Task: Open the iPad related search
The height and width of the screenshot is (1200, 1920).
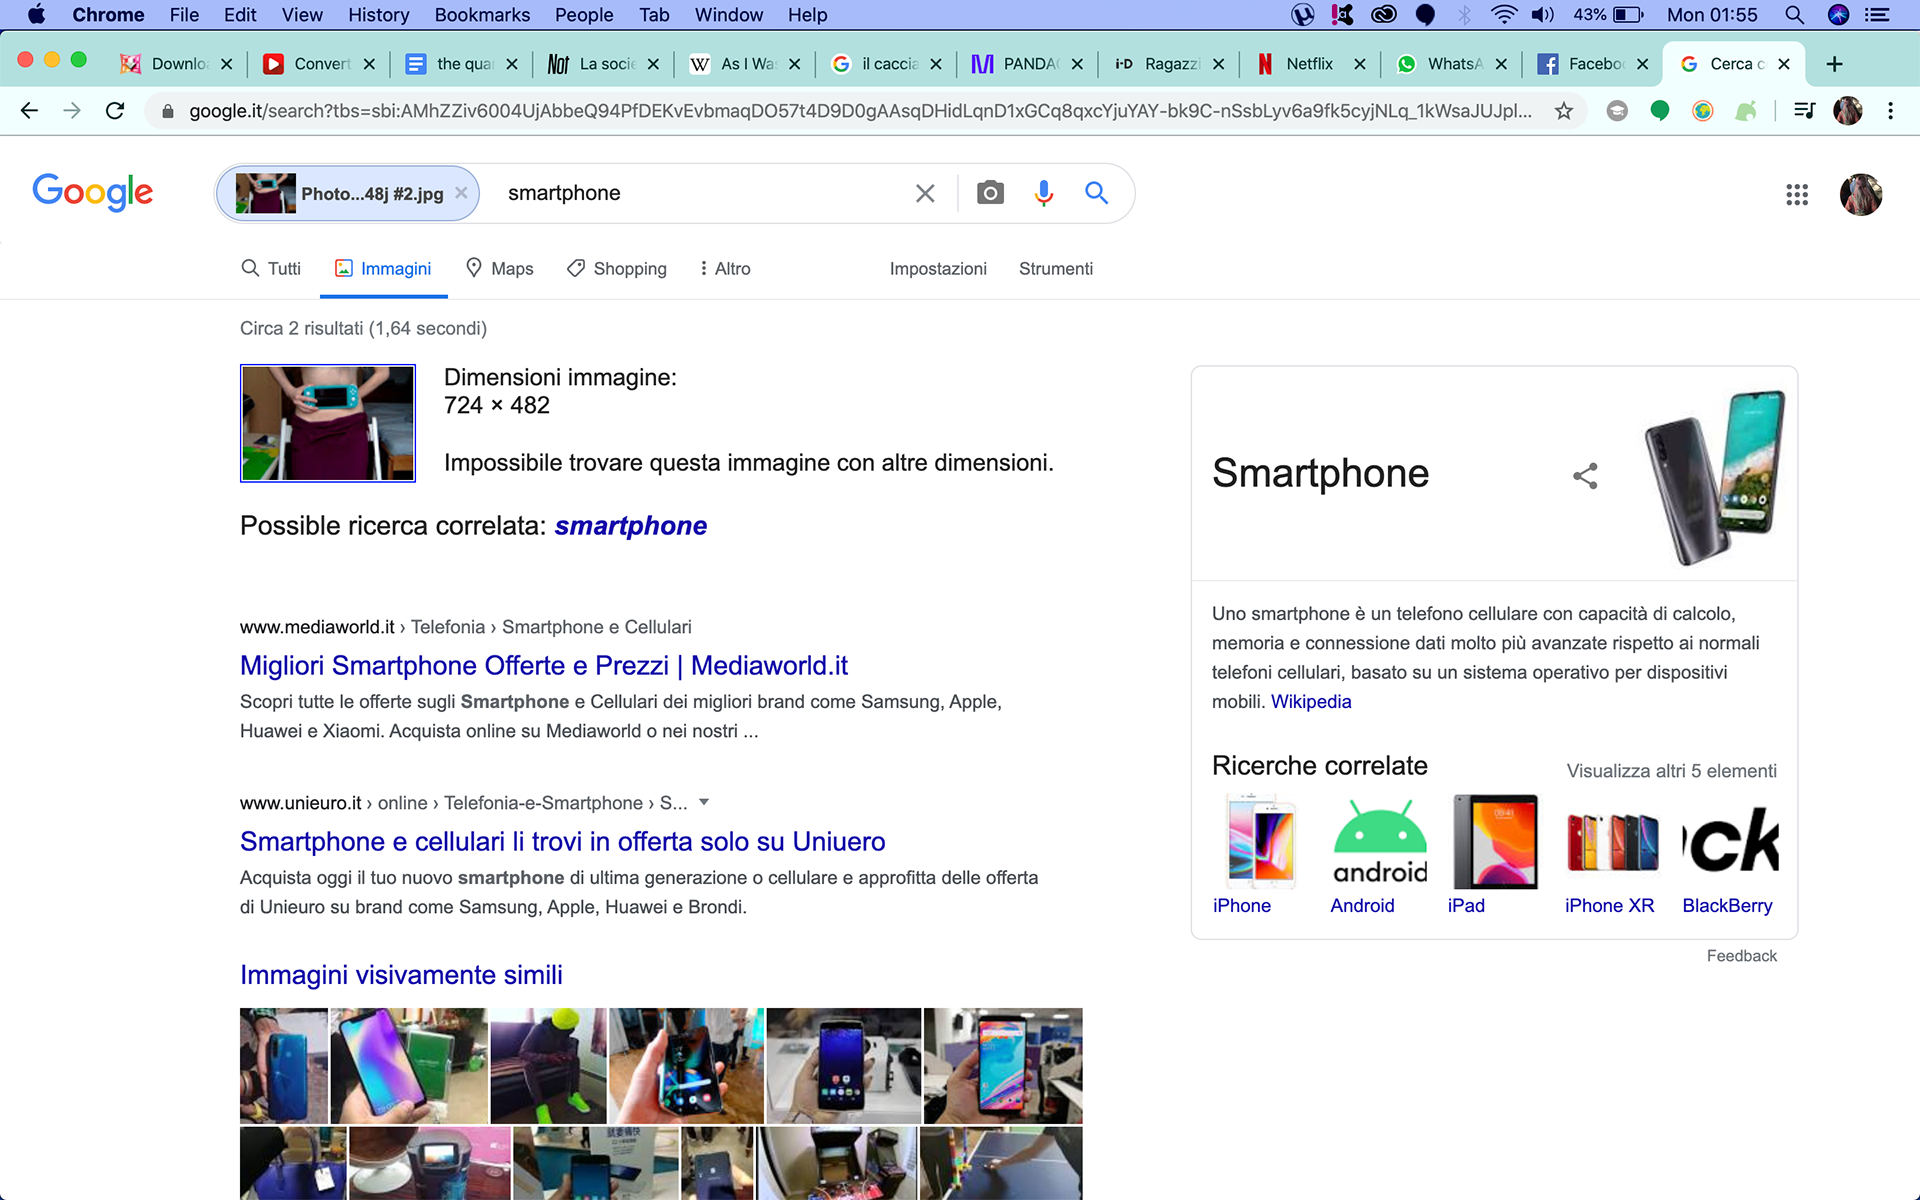Action: 1494,854
